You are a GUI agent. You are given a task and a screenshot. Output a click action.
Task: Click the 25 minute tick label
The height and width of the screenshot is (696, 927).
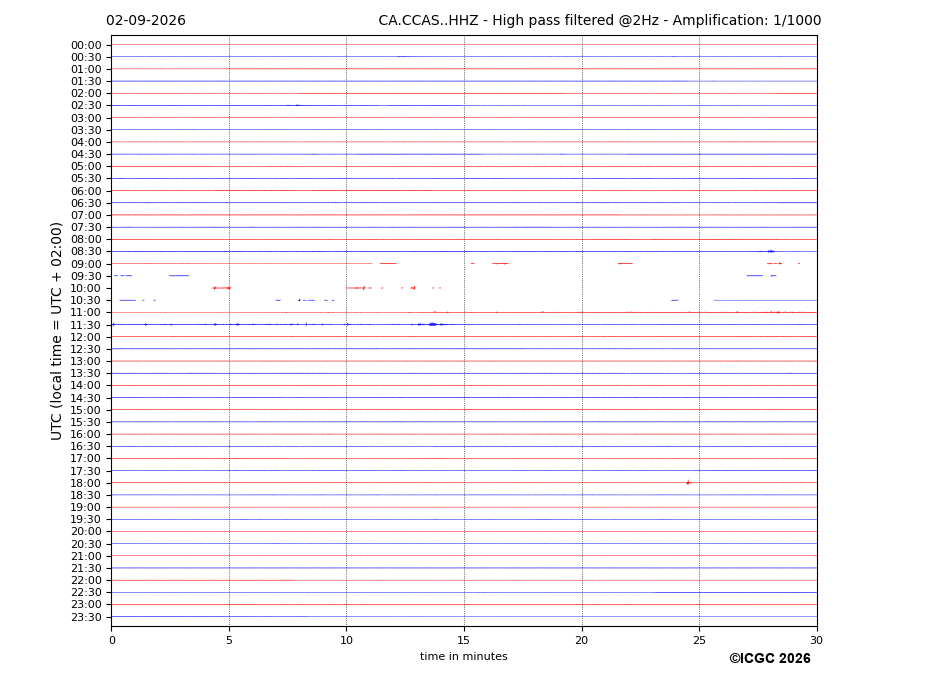699,640
